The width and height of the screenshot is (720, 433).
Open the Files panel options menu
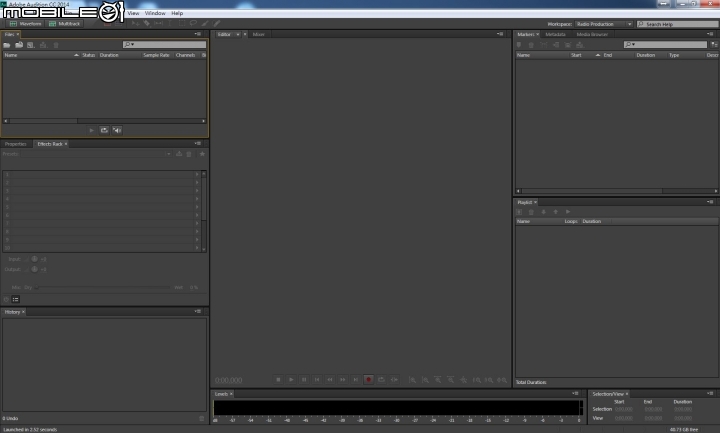point(198,34)
